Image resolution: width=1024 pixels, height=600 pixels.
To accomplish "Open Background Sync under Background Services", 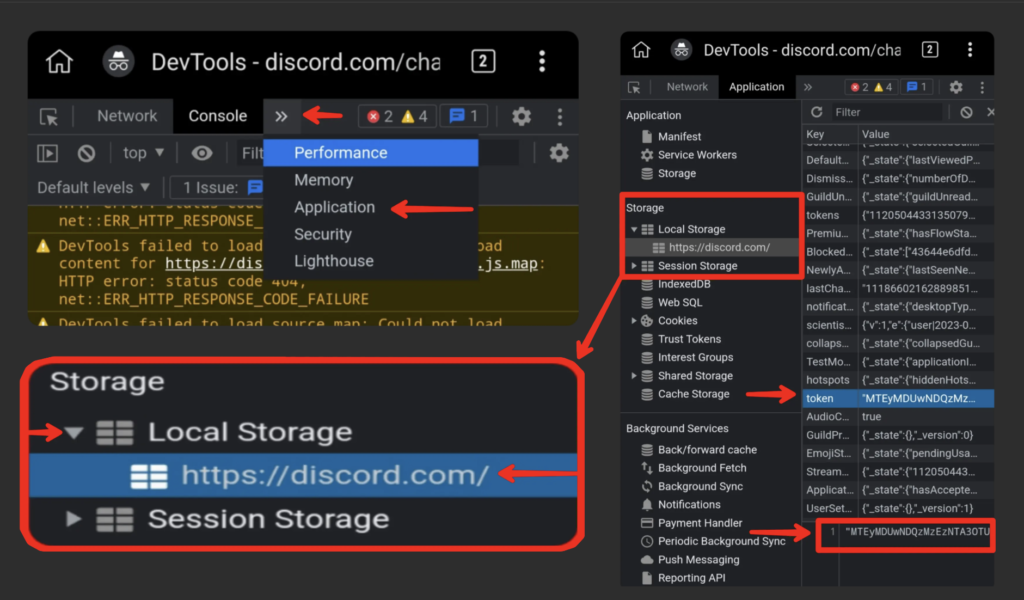I will (700, 486).
